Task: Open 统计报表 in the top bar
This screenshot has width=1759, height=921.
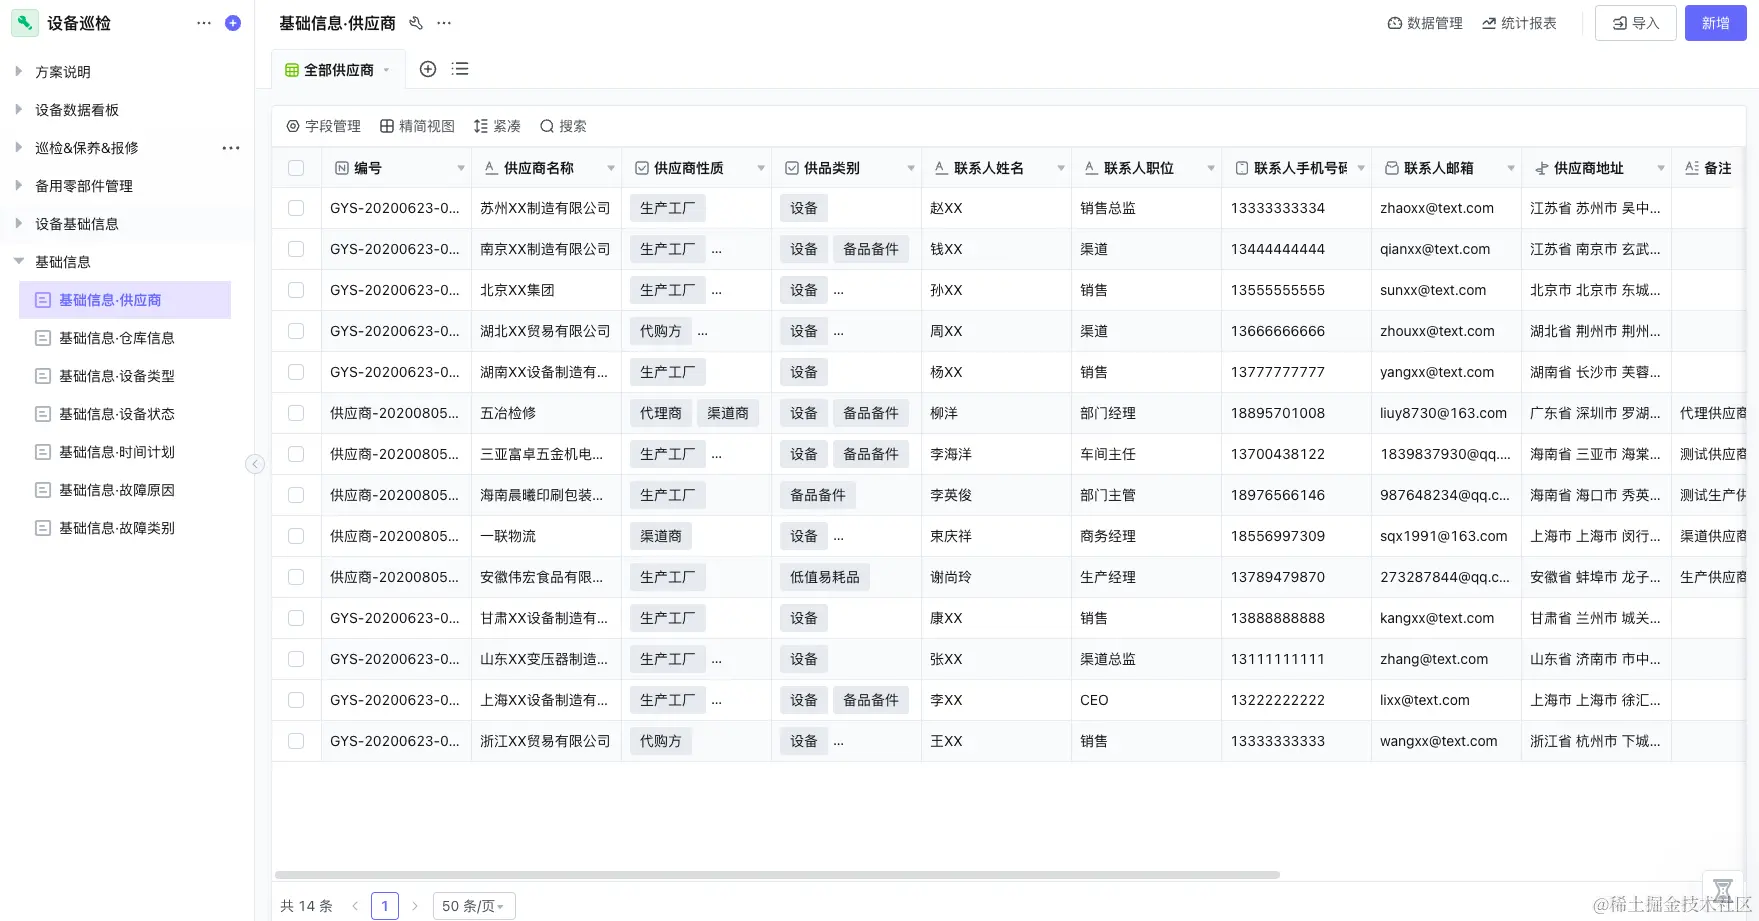Action: point(1519,23)
